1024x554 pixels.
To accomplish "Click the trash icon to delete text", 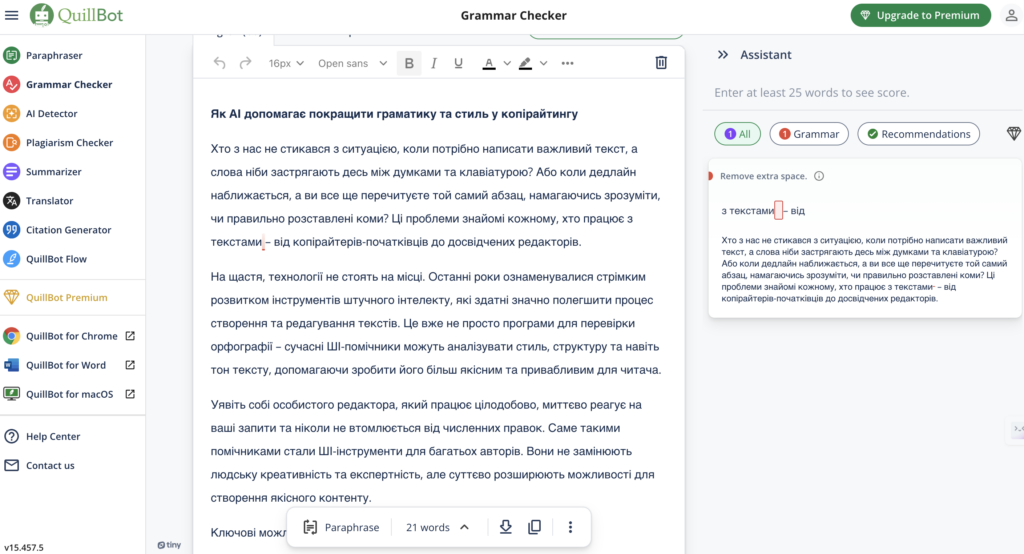I will [661, 63].
